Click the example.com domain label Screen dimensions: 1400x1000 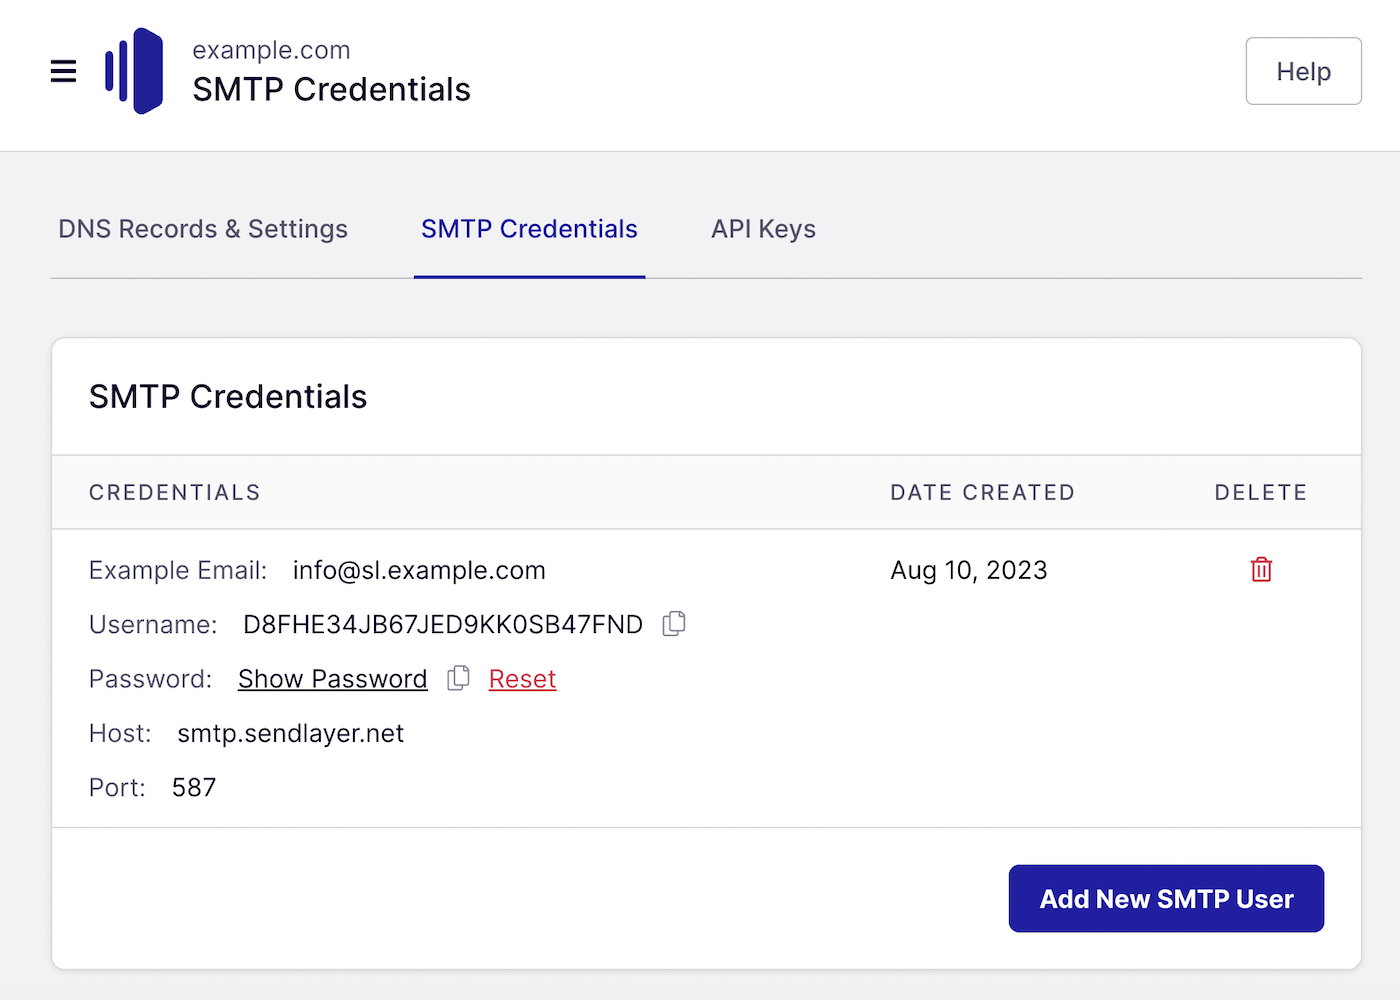pyautogui.click(x=271, y=49)
